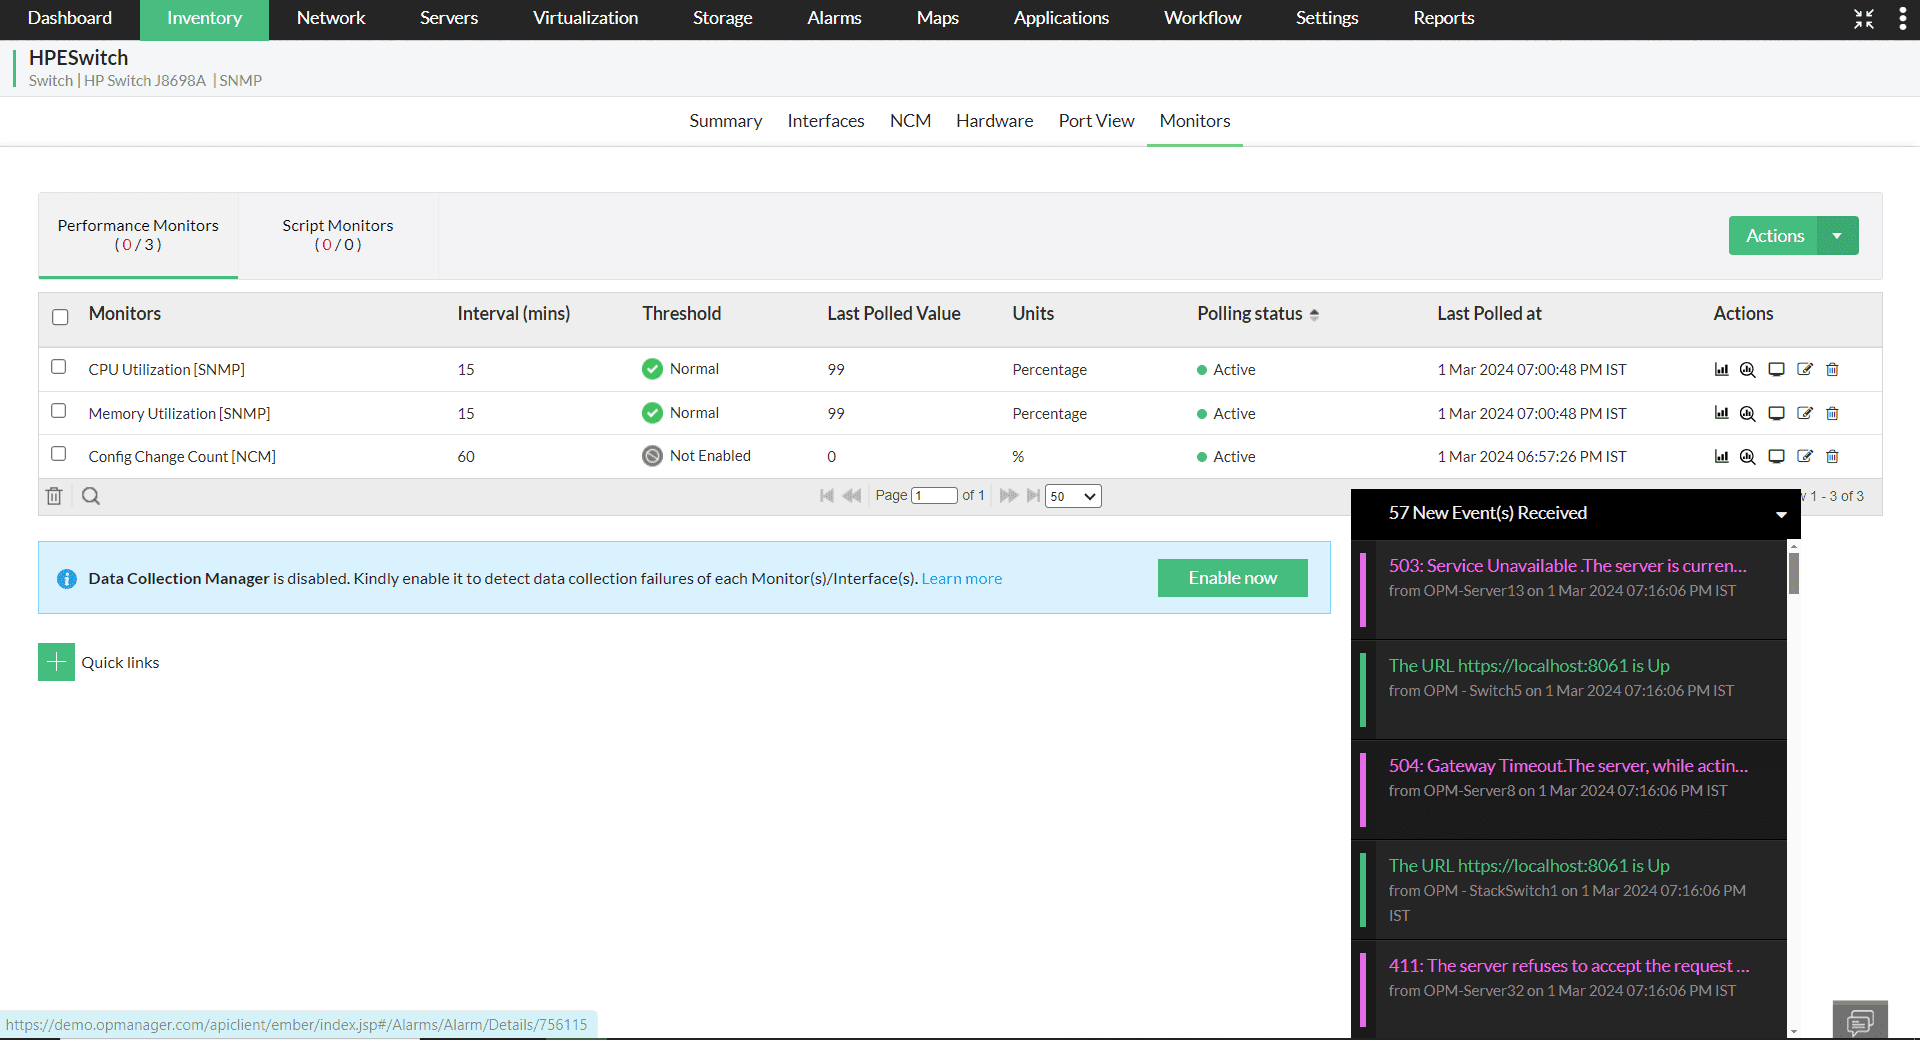Open the chat icon at bottom right
Screen dimensions: 1920x1040
pos(1859,1021)
